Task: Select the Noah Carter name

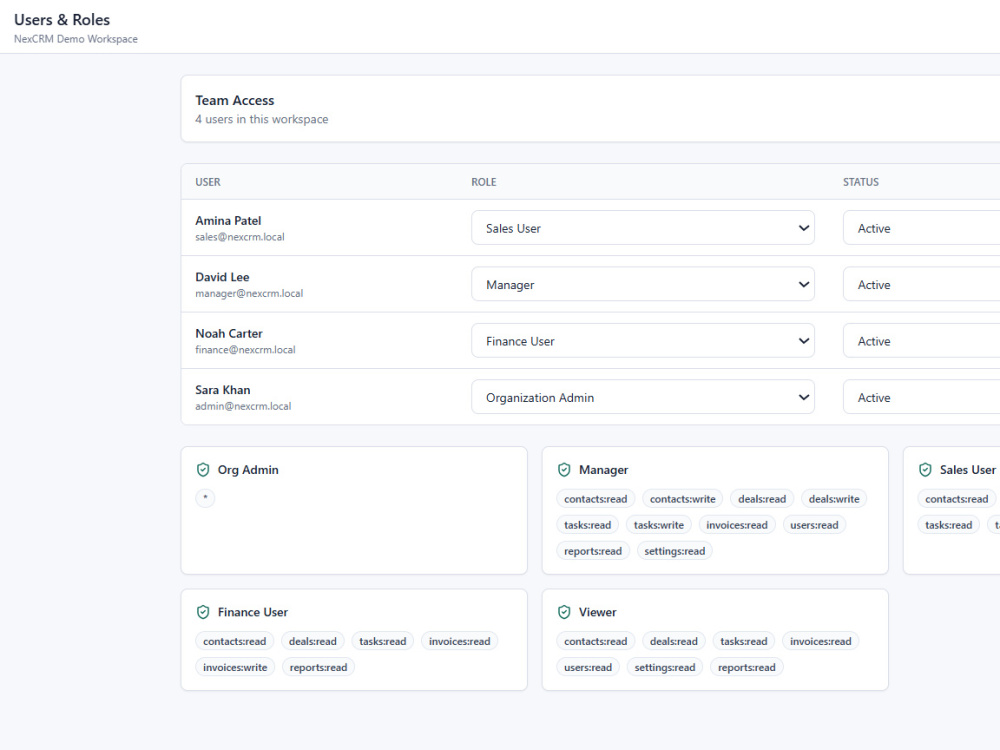Action: coord(229,334)
